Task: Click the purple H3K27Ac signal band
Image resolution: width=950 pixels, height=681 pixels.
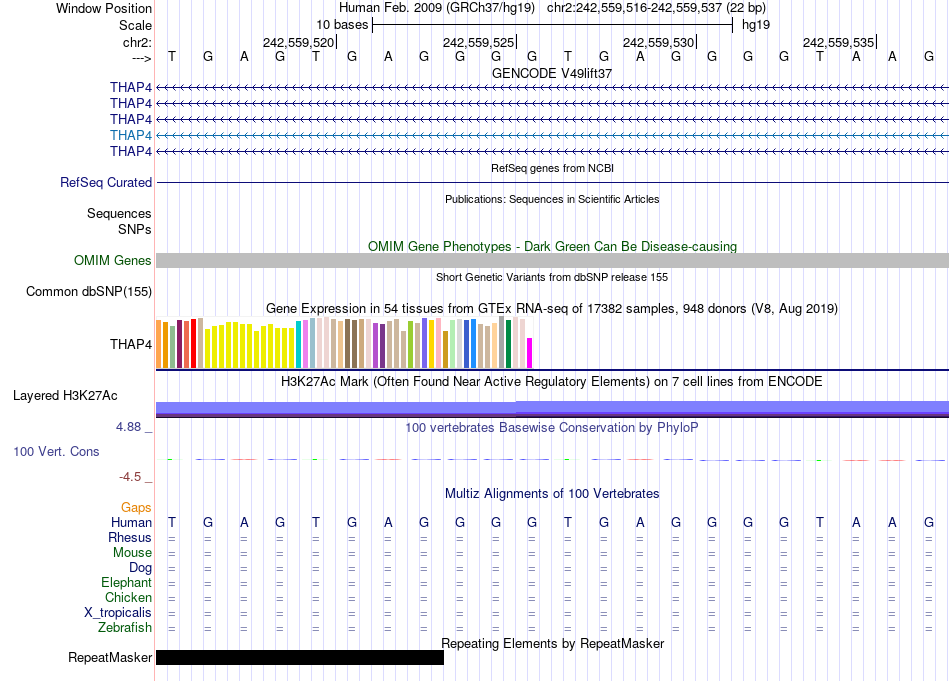Action: (553, 409)
